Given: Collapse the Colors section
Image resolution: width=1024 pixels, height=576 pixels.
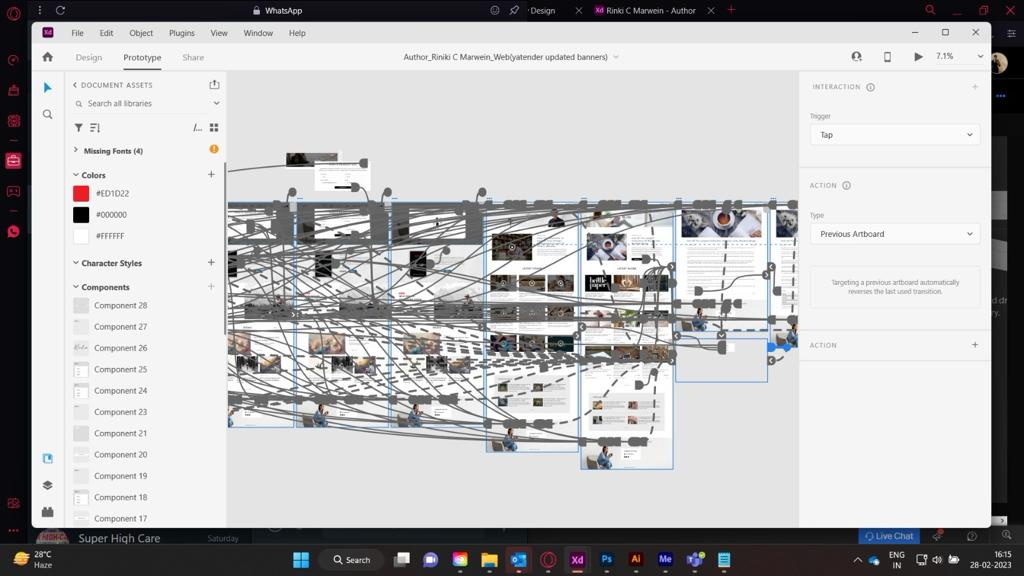Looking at the screenshot, I should 76,175.
